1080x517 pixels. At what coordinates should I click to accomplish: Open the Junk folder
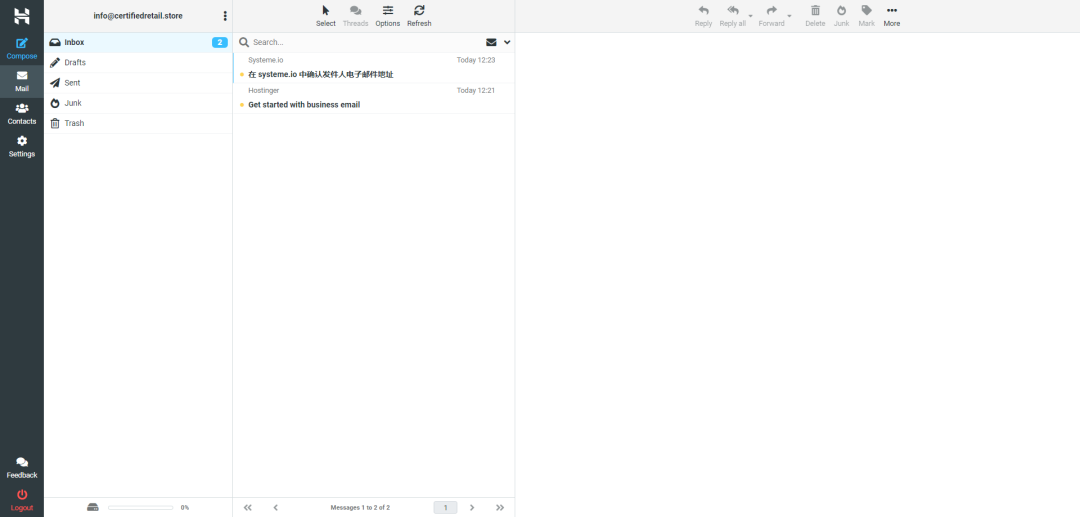[x=138, y=103]
